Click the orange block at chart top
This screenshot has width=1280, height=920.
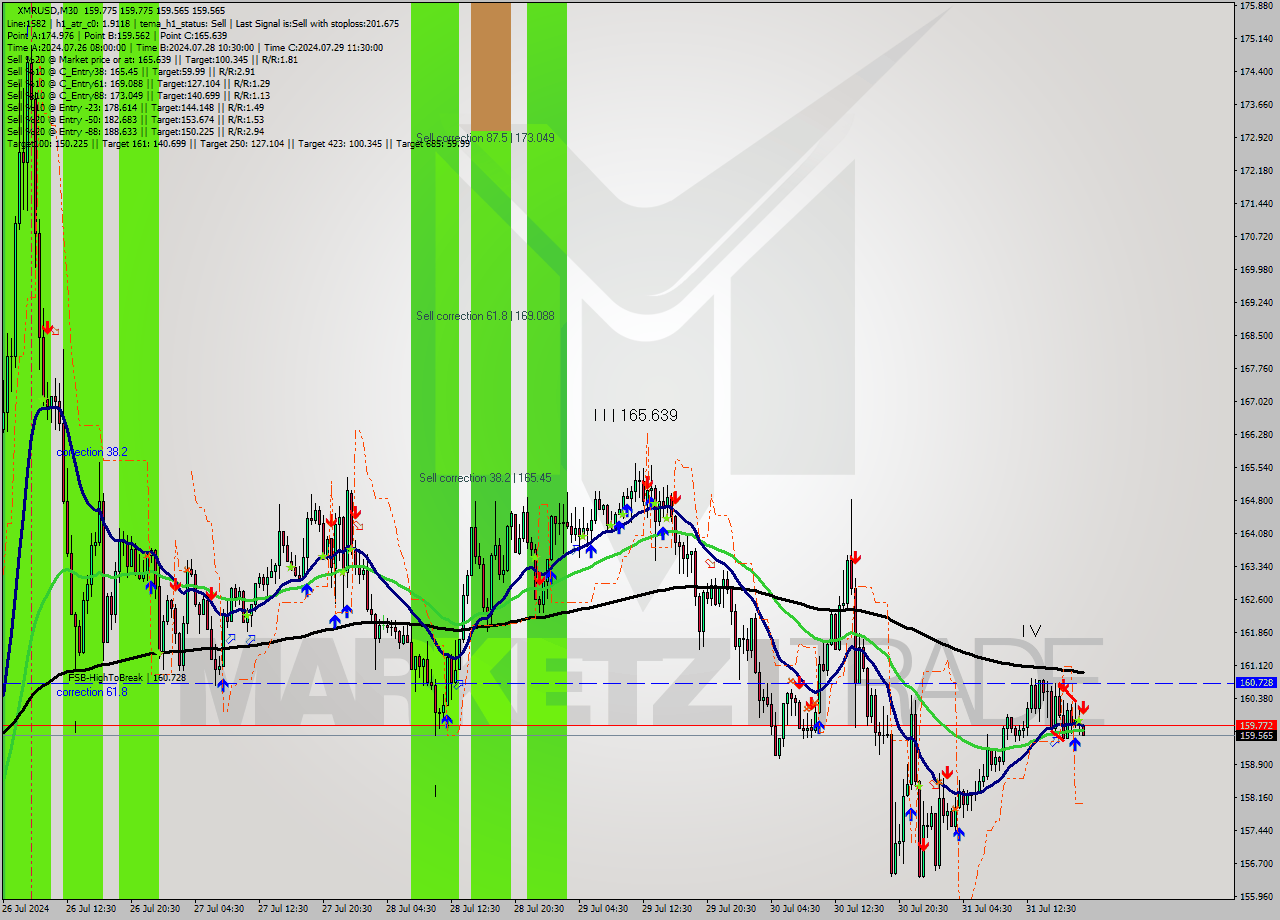click(490, 66)
